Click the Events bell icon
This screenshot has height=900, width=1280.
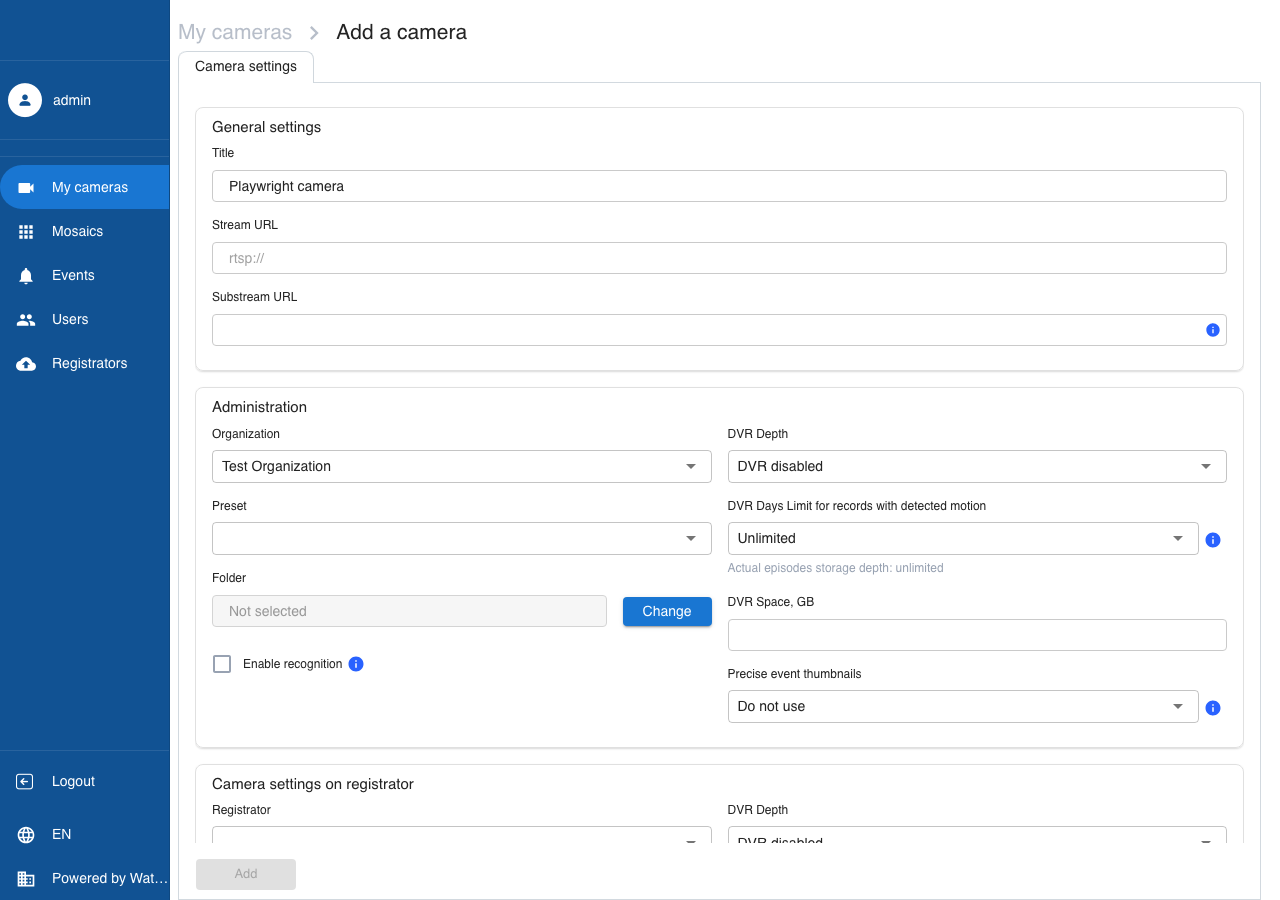(26, 275)
